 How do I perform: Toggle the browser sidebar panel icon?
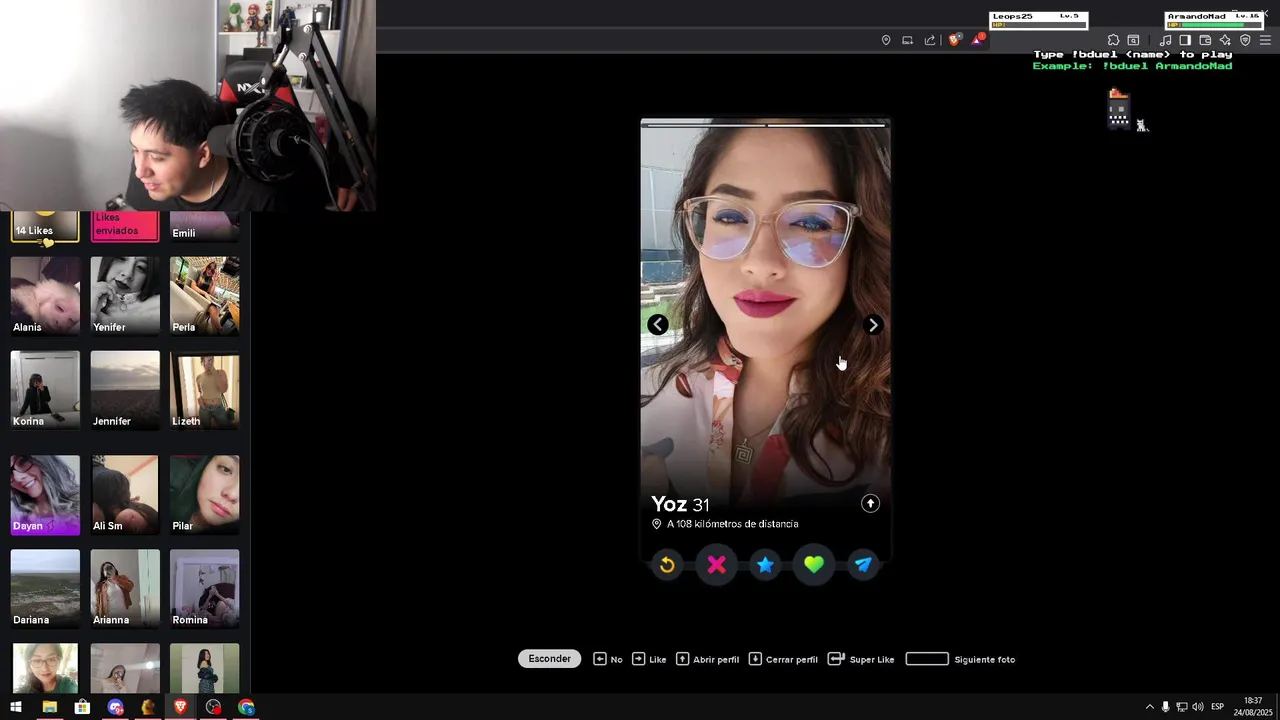pyautogui.click(x=1185, y=40)
